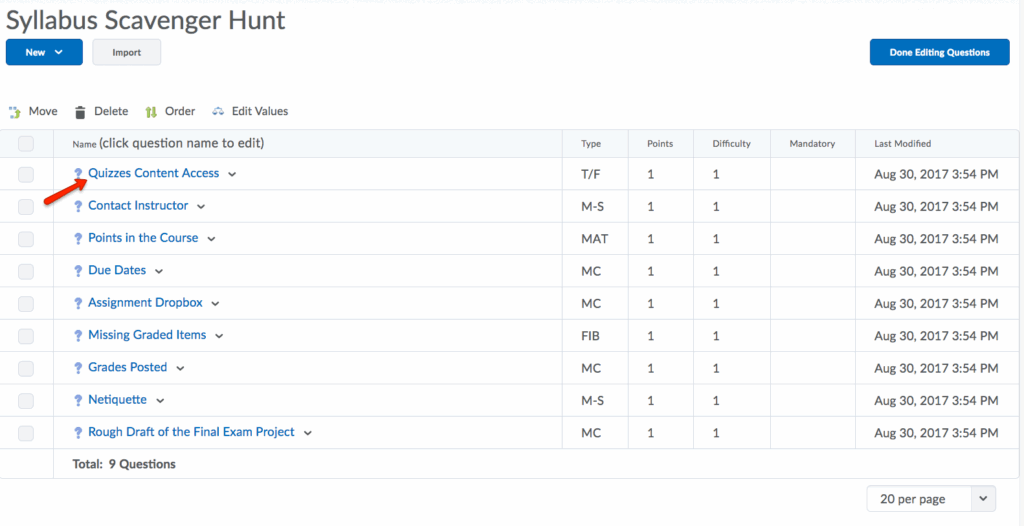Check the box for Rough Draft row
Viewport: 1024px width, 526px height.
pyautogui.click(x=26, y=433)
